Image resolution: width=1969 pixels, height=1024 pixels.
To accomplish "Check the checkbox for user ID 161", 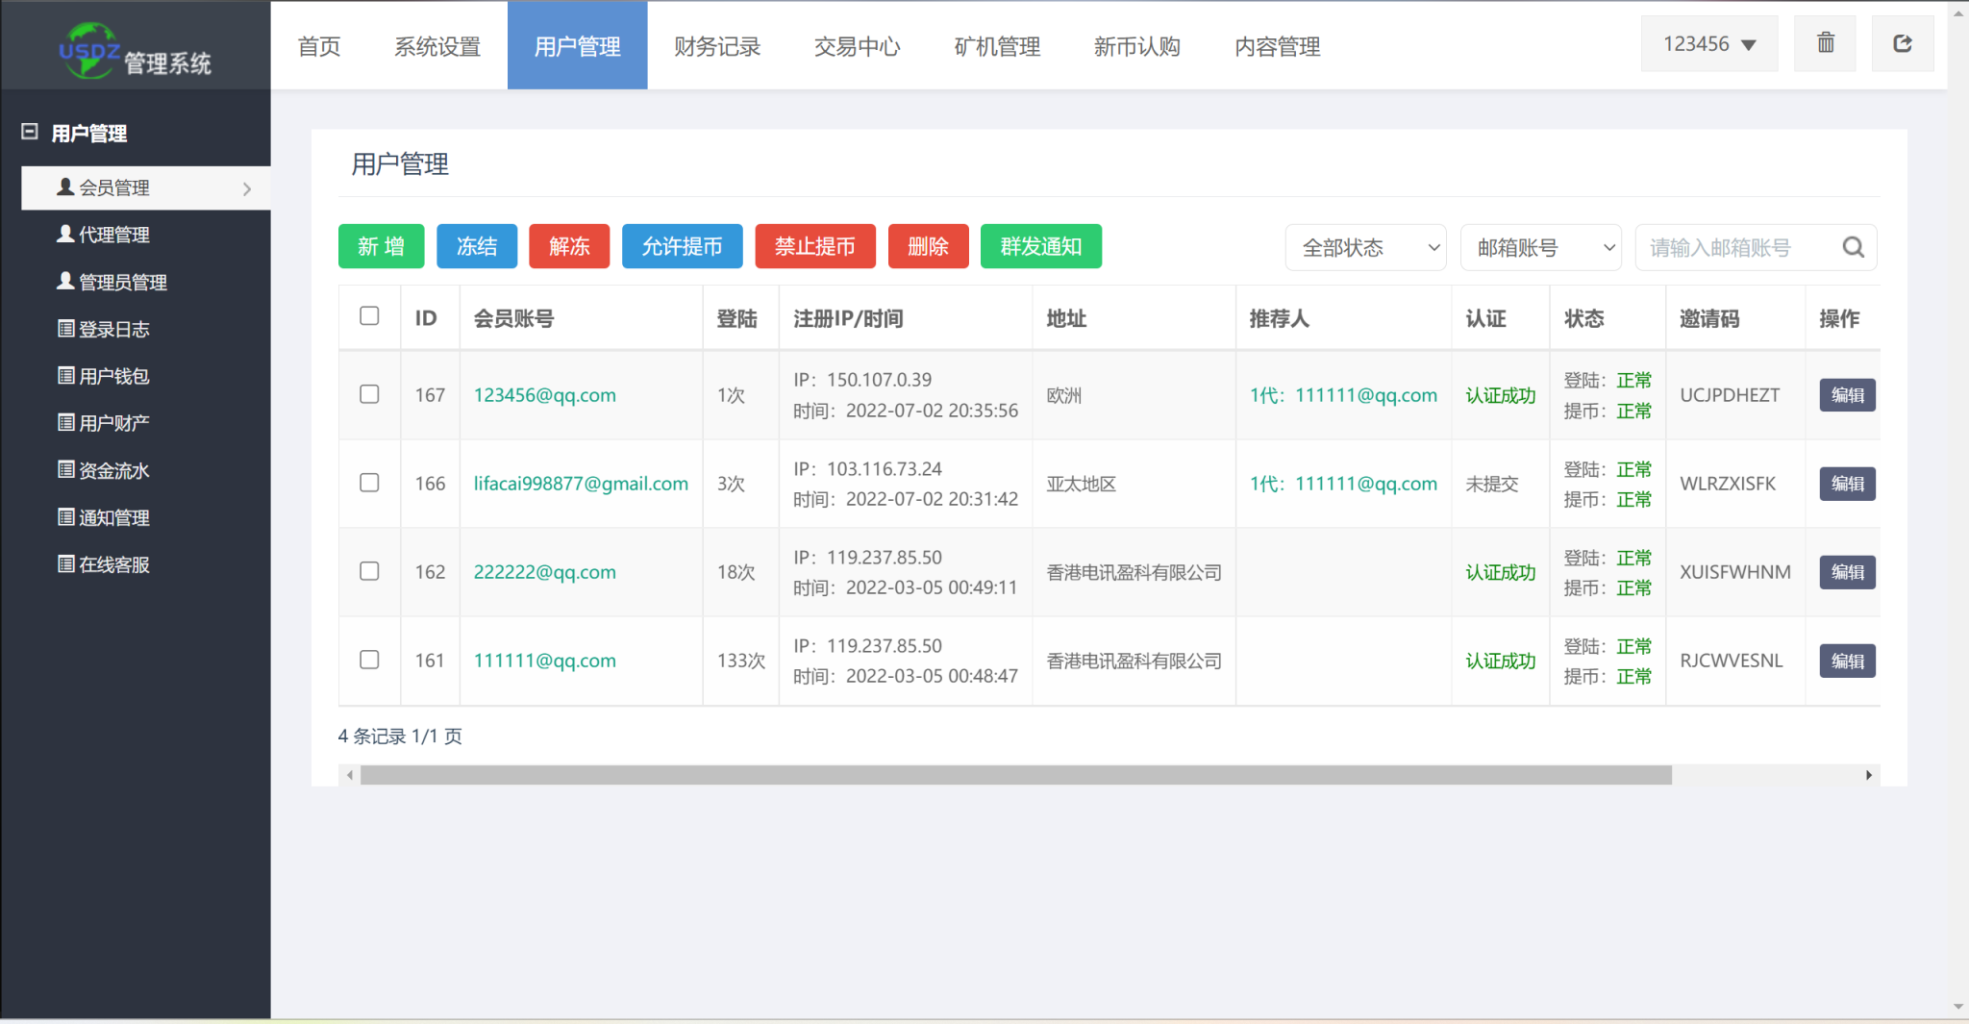I will [370, 660].
